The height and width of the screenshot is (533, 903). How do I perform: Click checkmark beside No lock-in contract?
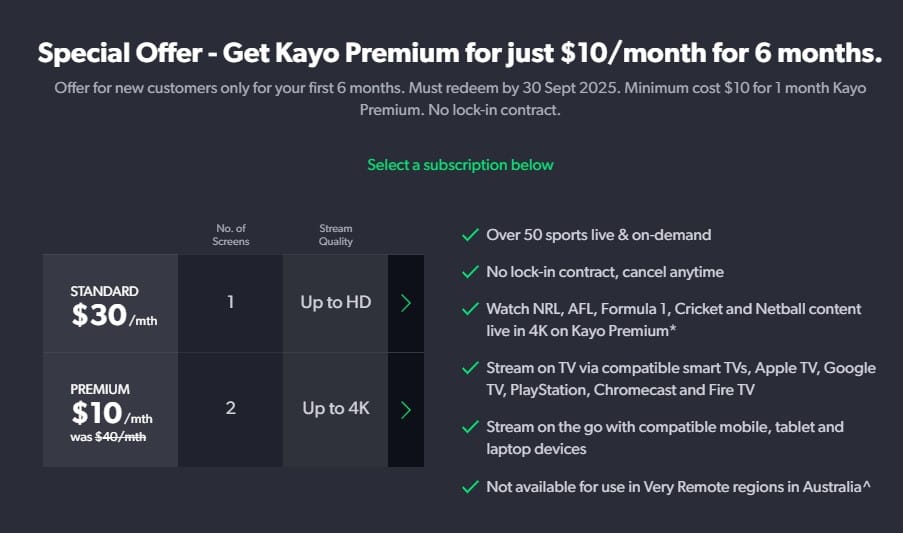[471, 272]
